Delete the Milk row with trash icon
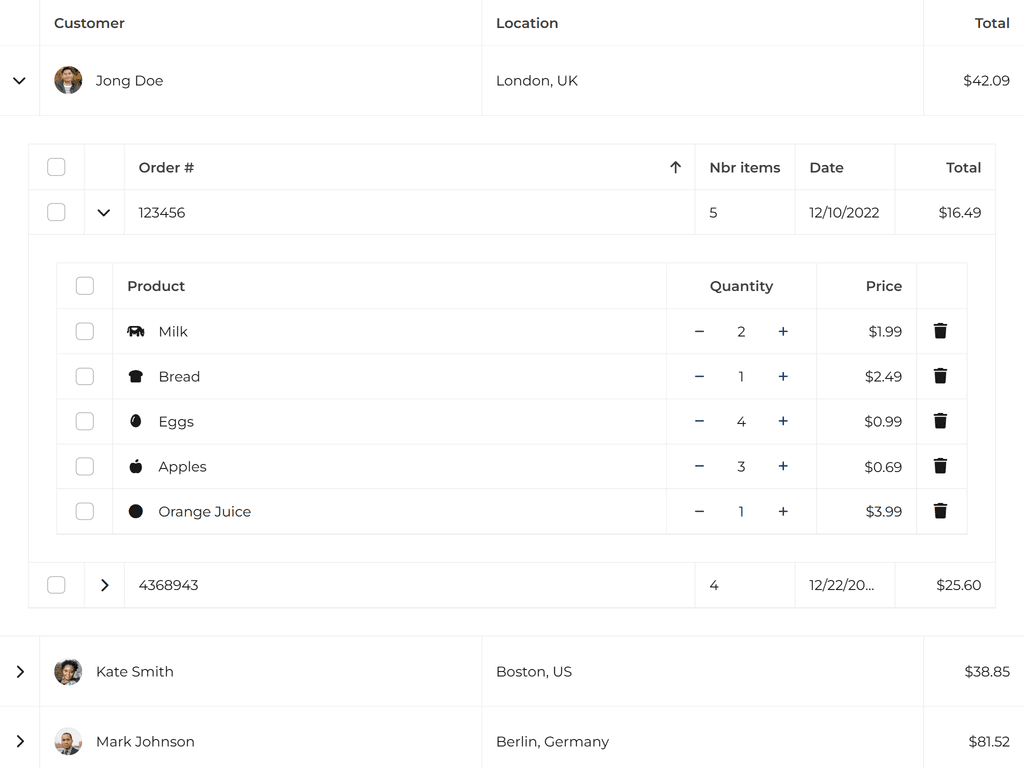This screenshot has height=768, width=1024. coord(940,331)
